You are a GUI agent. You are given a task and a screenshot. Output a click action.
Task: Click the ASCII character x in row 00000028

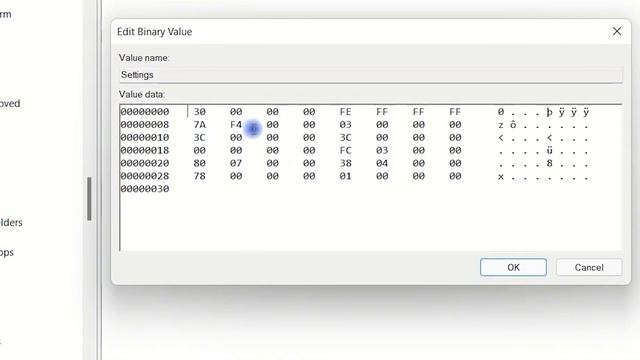pos(501,177)
